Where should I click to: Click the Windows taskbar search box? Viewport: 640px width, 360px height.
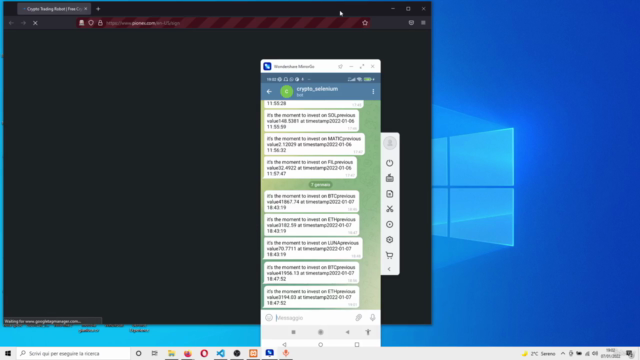pos(73,353)
